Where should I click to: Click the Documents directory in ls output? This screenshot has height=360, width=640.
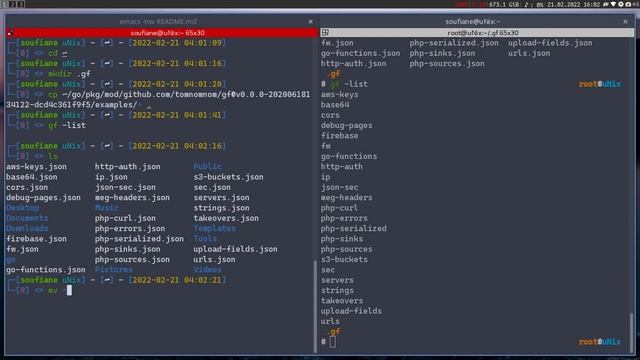pos(27,218)
